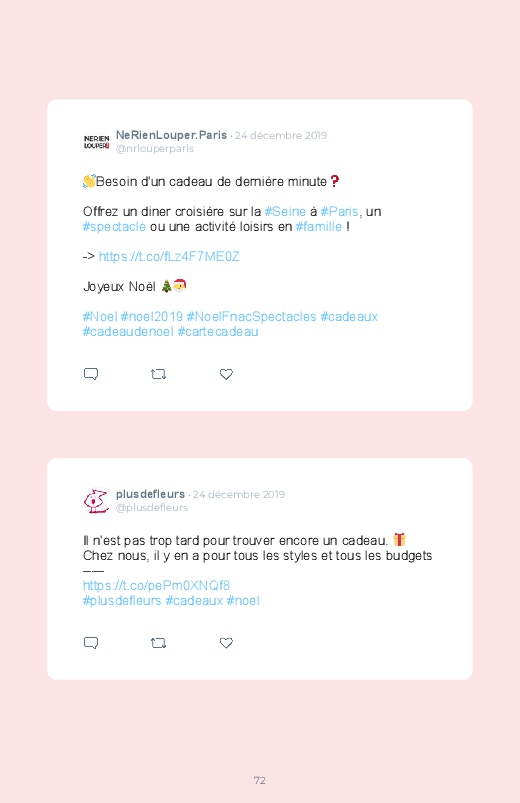Click the #Seine hashtag
This screenshot has width=520, height=803.
click(x=285, y=212)
